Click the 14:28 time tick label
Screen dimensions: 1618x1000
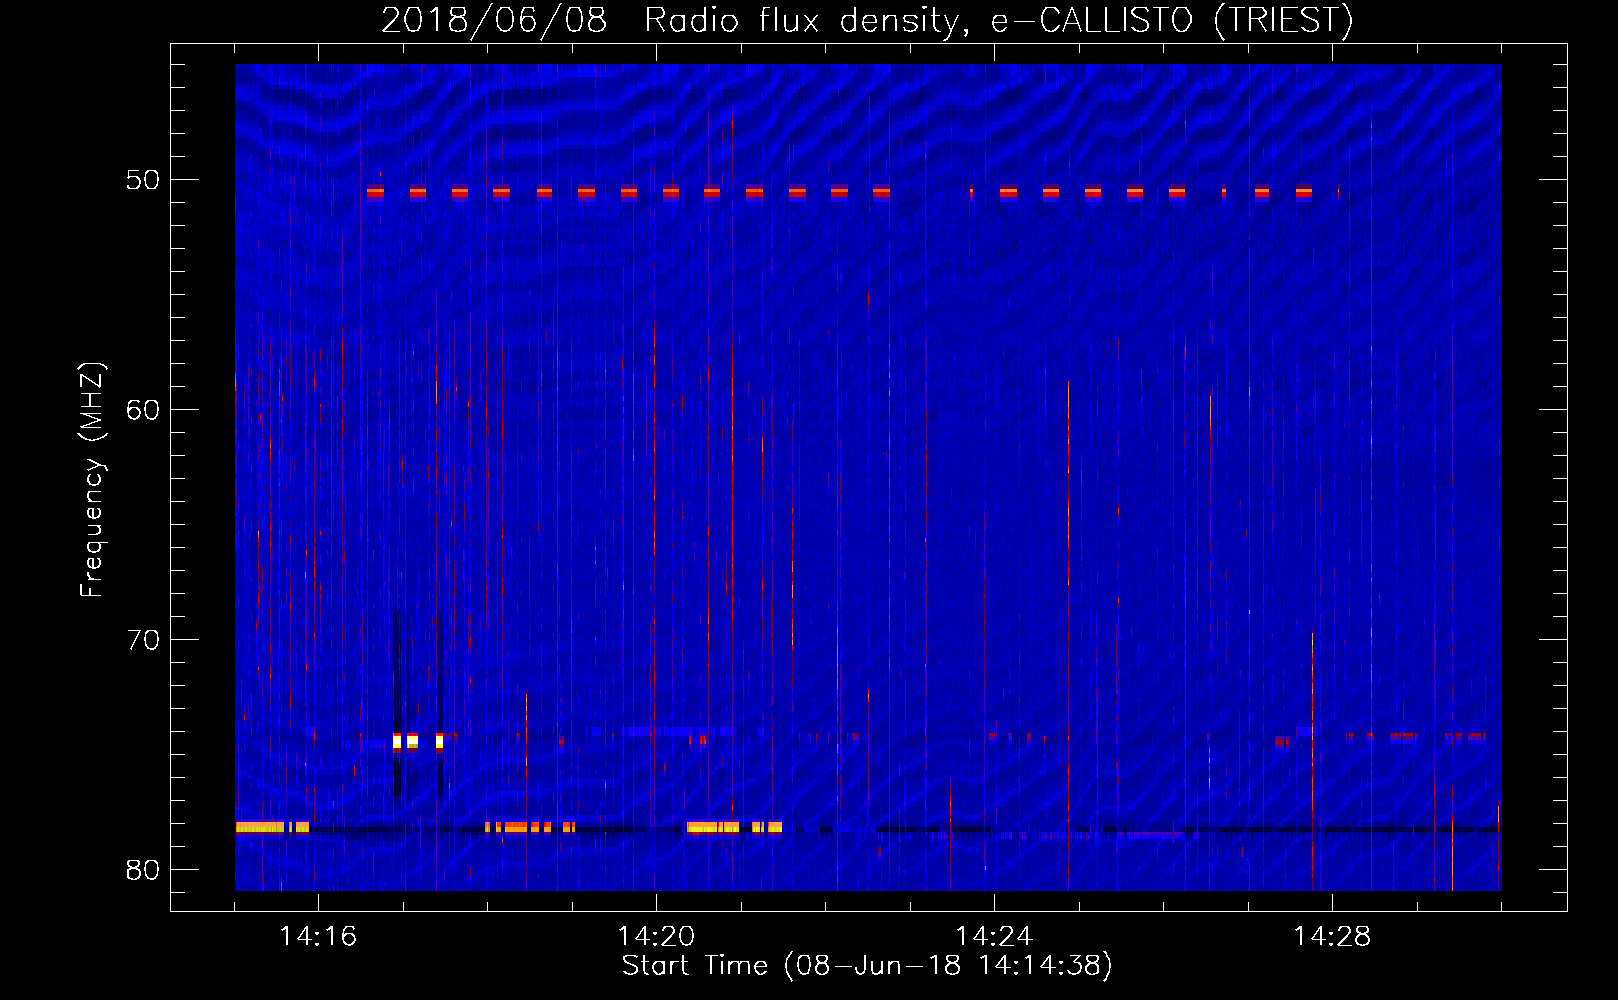(1332, 936)
